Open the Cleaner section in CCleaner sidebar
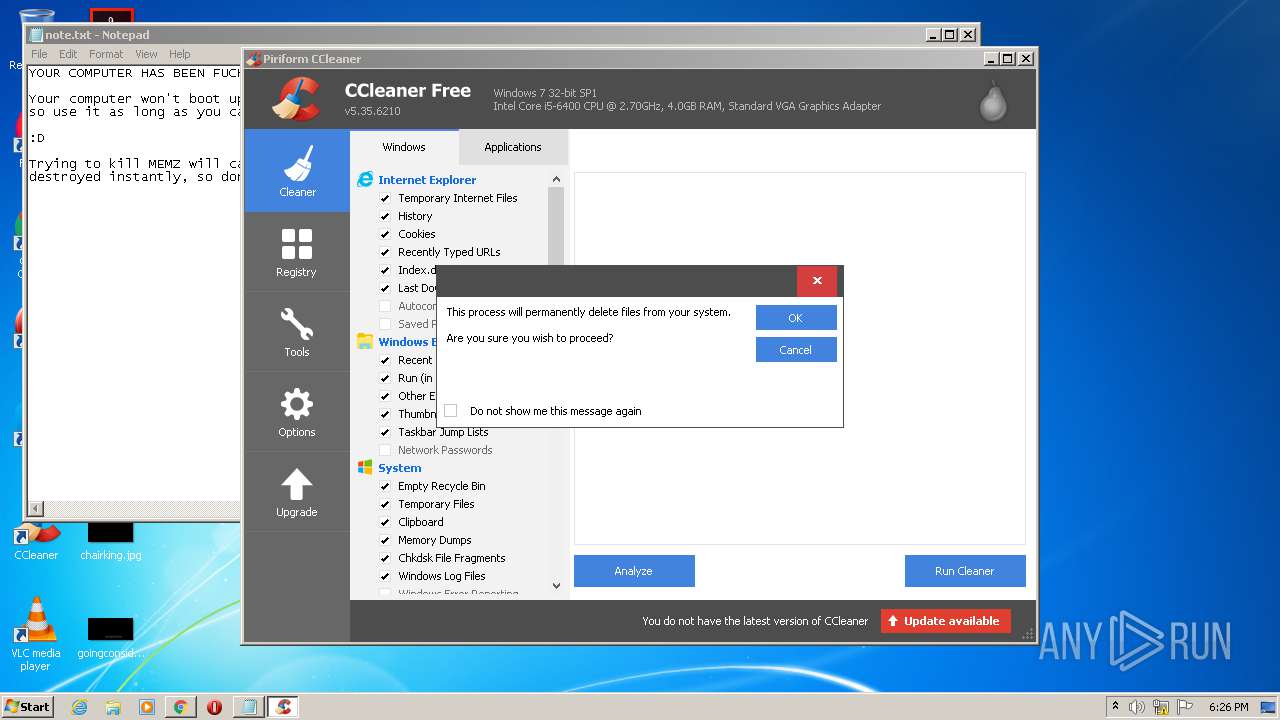 [297, 170]
